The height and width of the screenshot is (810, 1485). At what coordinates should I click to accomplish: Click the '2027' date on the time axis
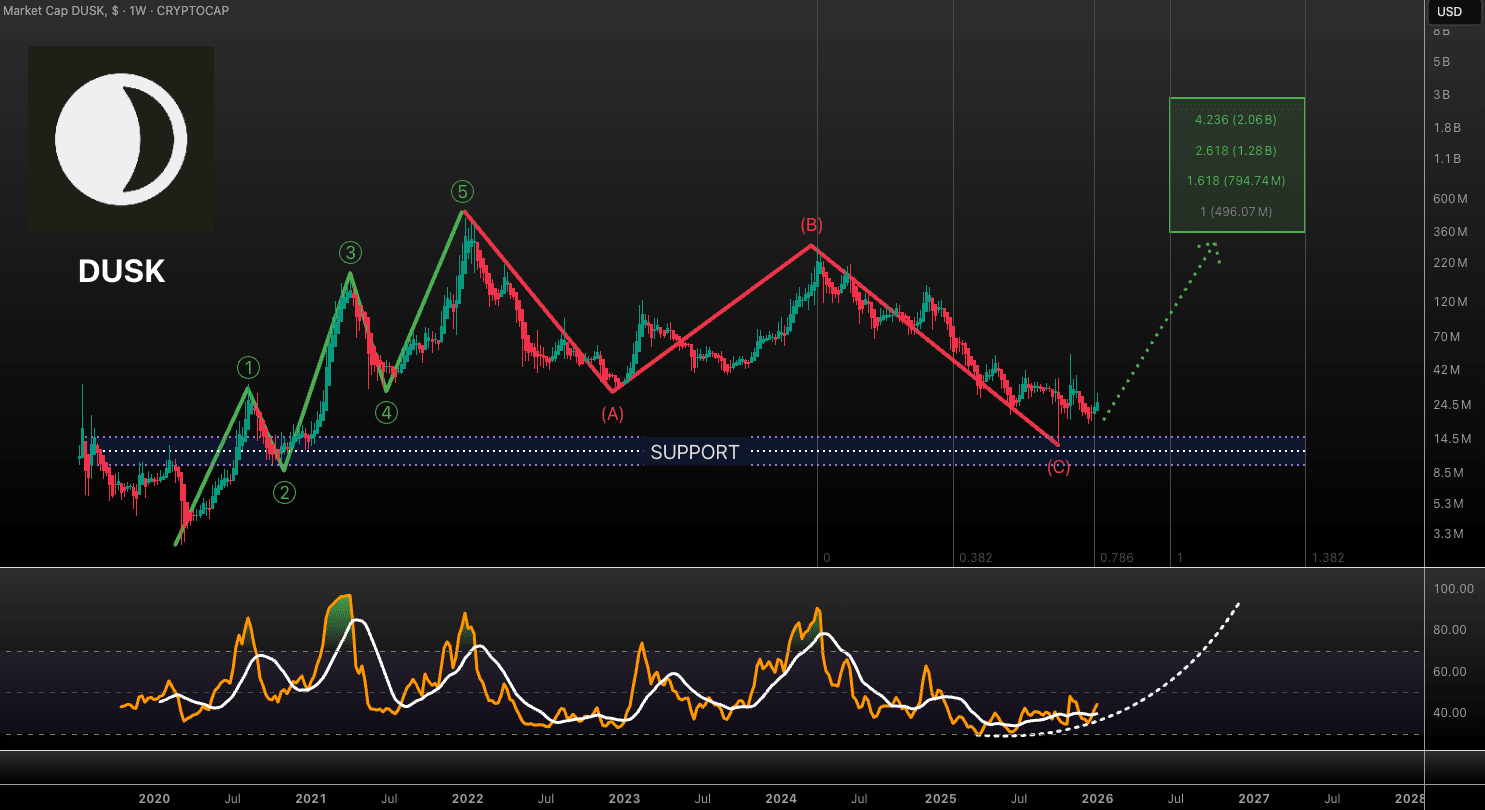pyautogui.click(x=1254, y=799)
